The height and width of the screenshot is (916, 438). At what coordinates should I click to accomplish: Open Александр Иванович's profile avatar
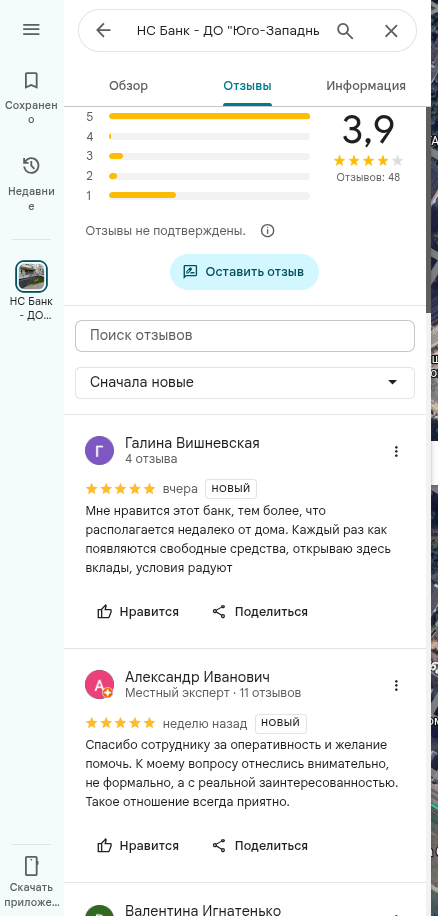[x=99, y=684]
